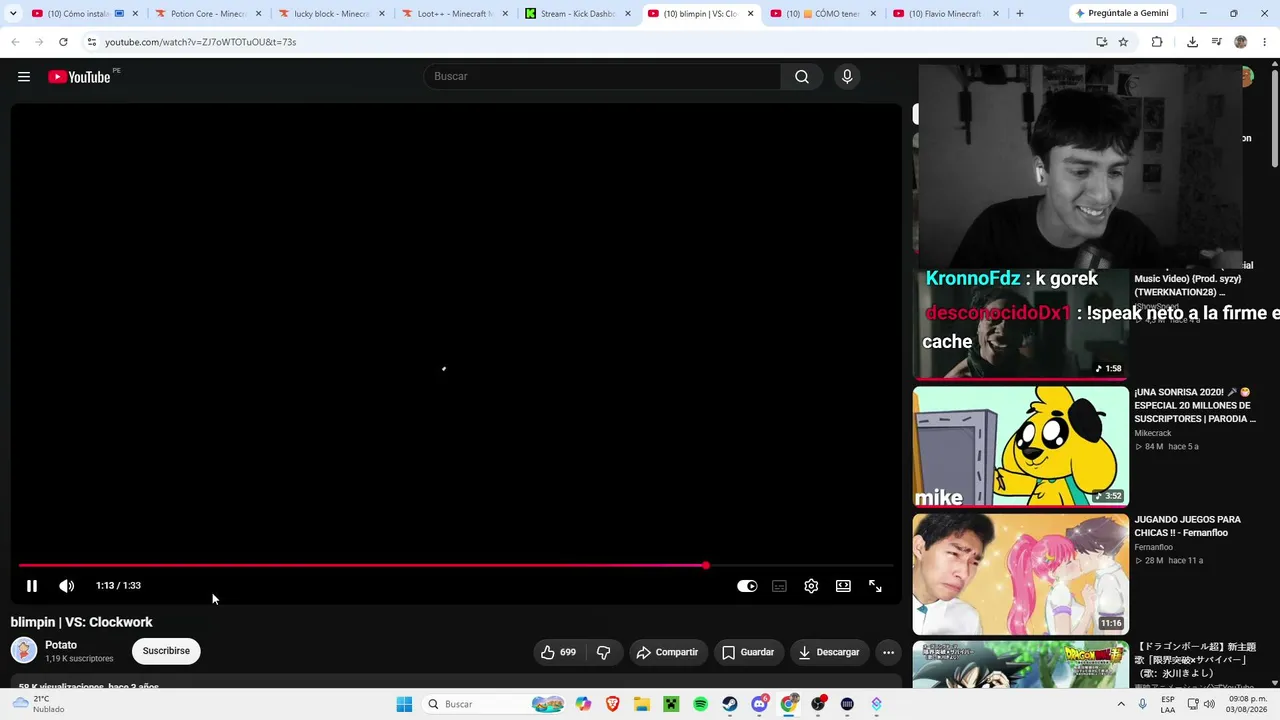Open the Minecraft creeper taskbar icon
This screenshot has height=720, width=1280.
[x=671, y=704]
